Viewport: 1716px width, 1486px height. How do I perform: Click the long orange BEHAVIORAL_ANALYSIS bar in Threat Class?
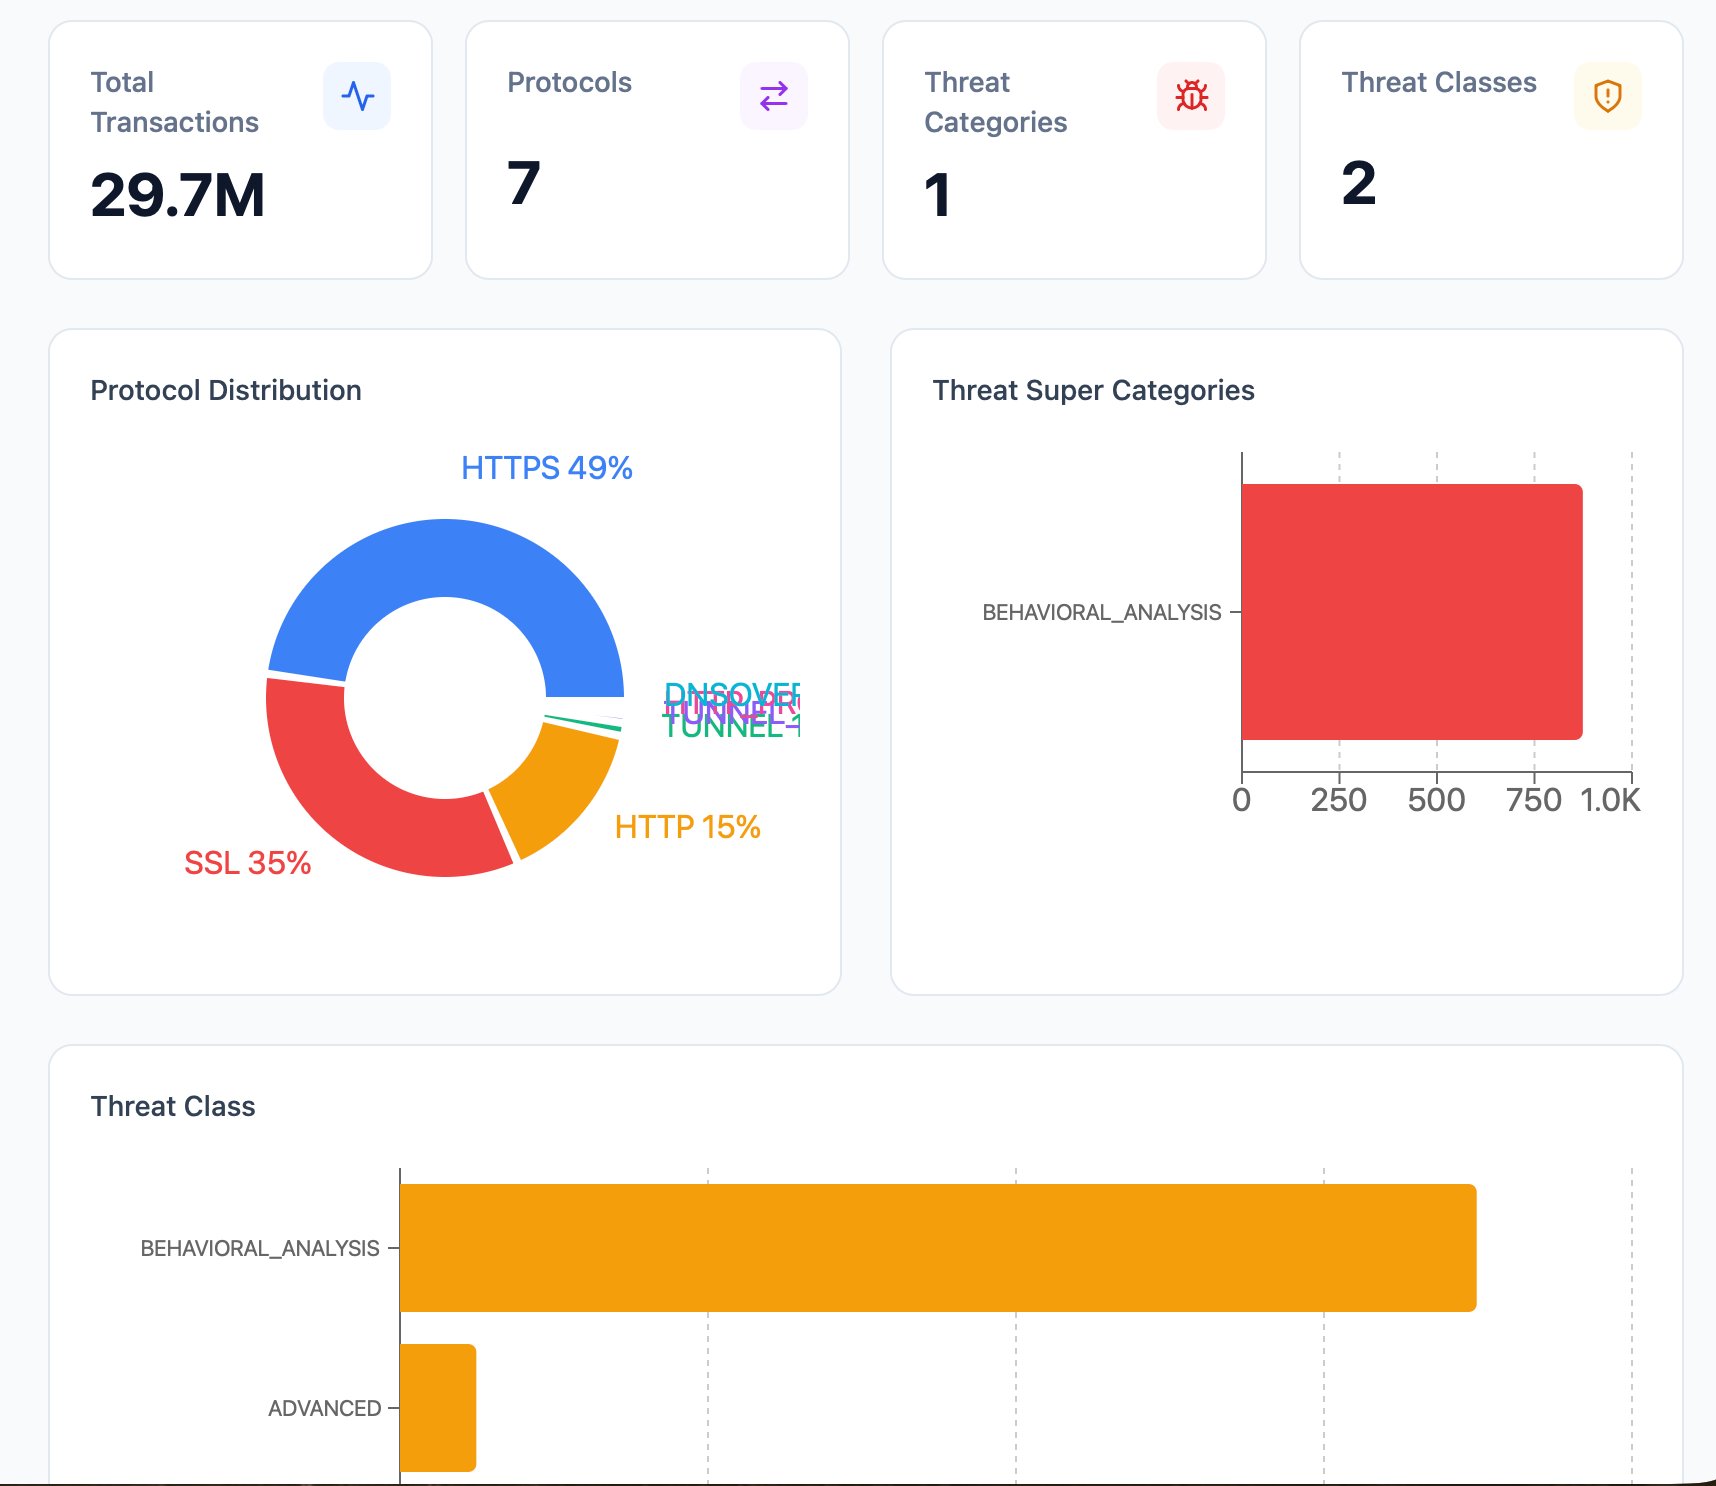click(x=937, y=1248)
